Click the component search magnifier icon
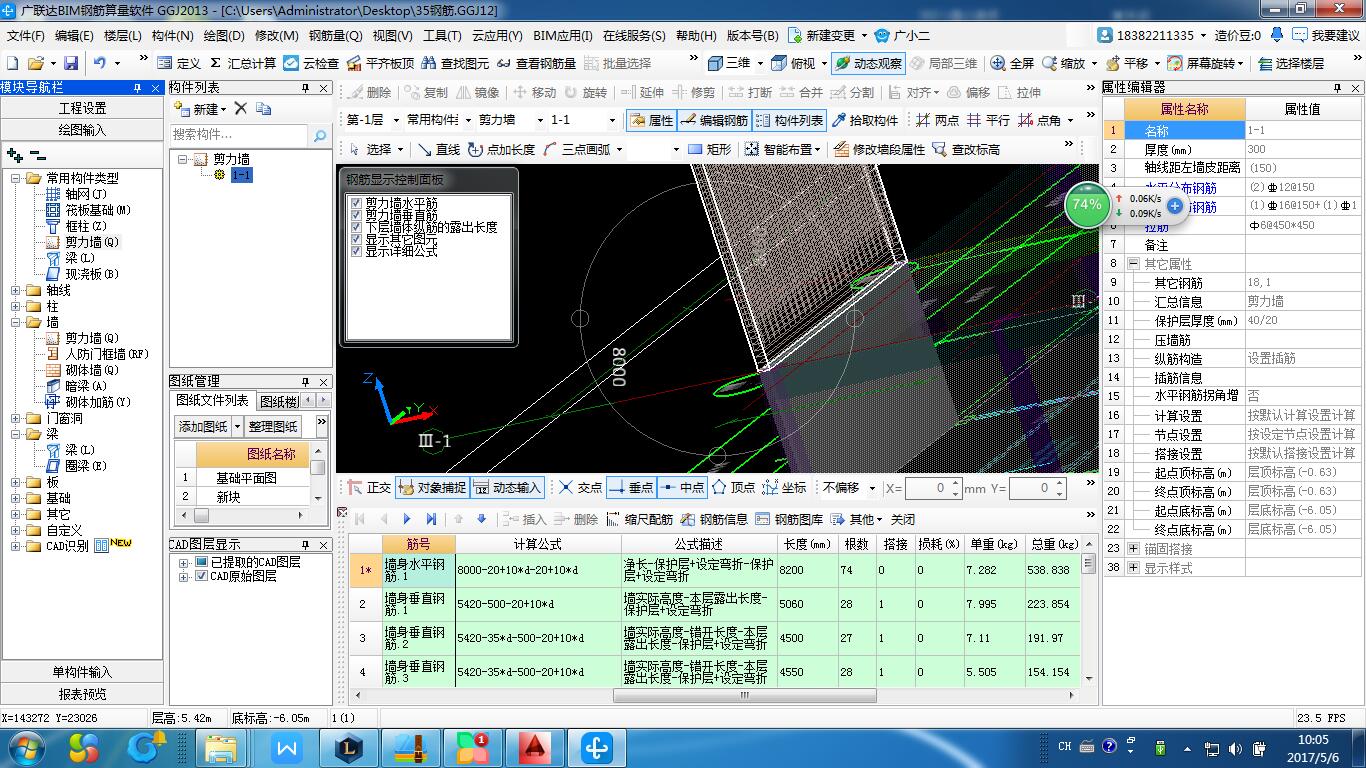The height and width of the screenshot is (768, 1366). pyautogui.click(x=319, y=135)
